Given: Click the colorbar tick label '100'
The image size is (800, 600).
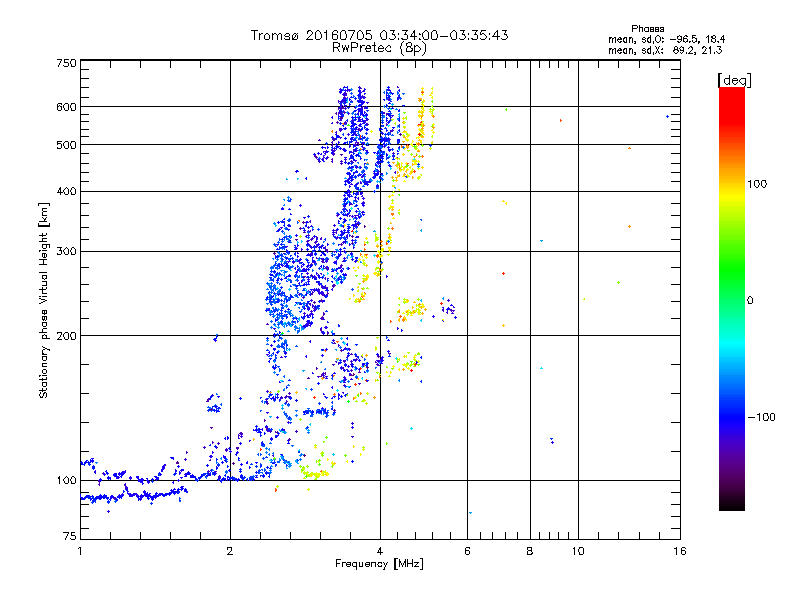Looking at the screenshot, I should click(x=757, y=184).
